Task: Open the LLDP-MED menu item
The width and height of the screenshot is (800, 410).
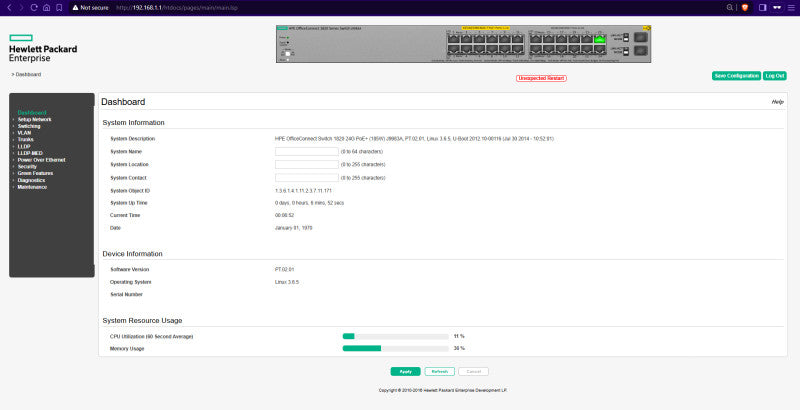Action: (30, 153)
